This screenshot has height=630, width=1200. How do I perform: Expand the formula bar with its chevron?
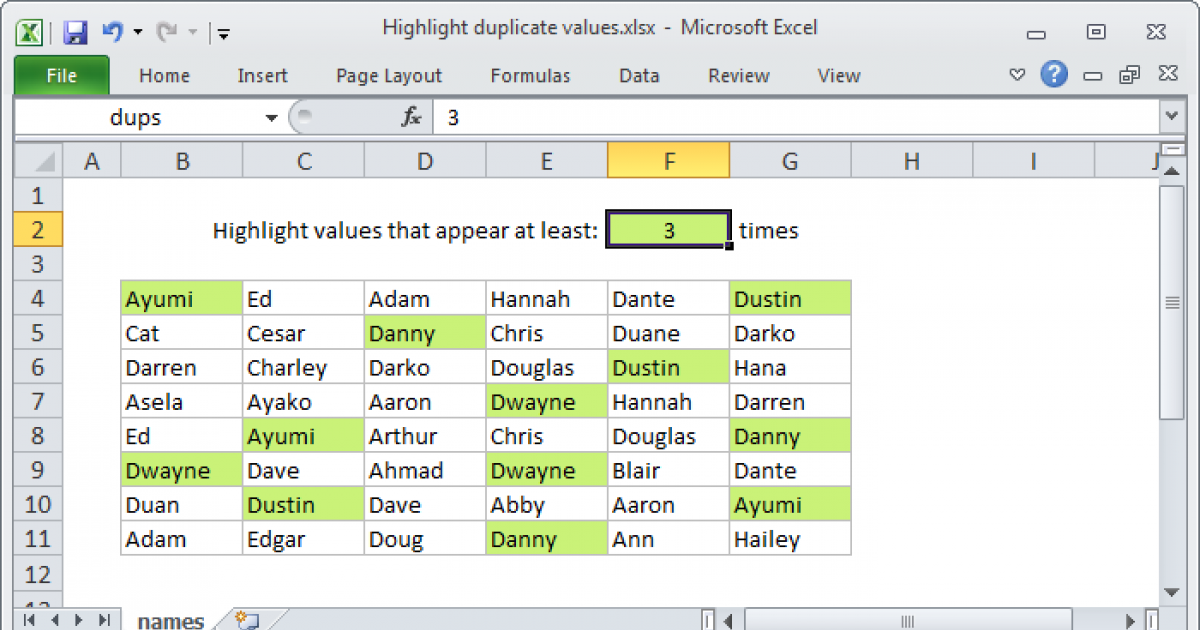1170,116
